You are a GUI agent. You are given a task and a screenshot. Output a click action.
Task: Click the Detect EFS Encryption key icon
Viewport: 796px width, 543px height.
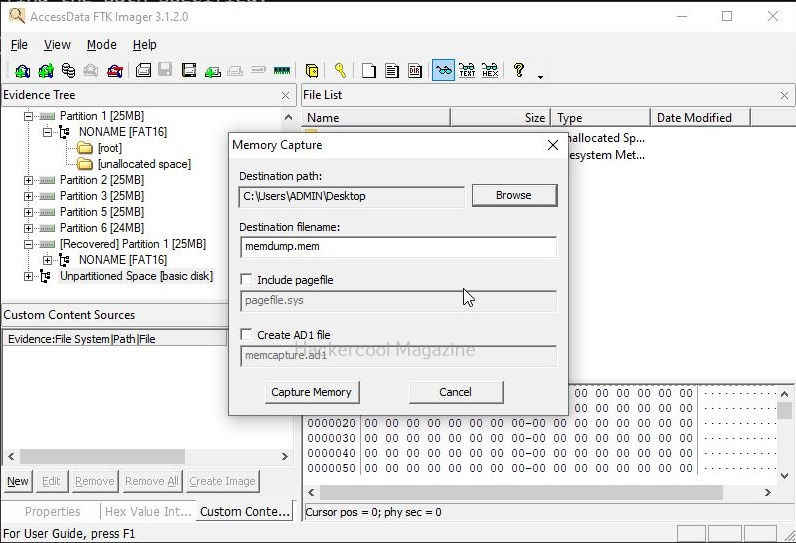340,71
